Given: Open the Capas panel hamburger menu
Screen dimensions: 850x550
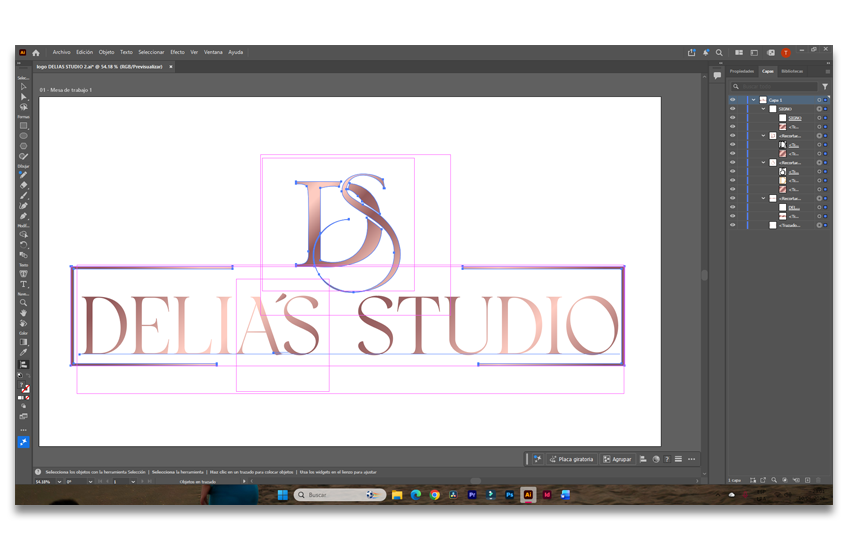Looking at the screenshot, I should click(x=828, y=72).
